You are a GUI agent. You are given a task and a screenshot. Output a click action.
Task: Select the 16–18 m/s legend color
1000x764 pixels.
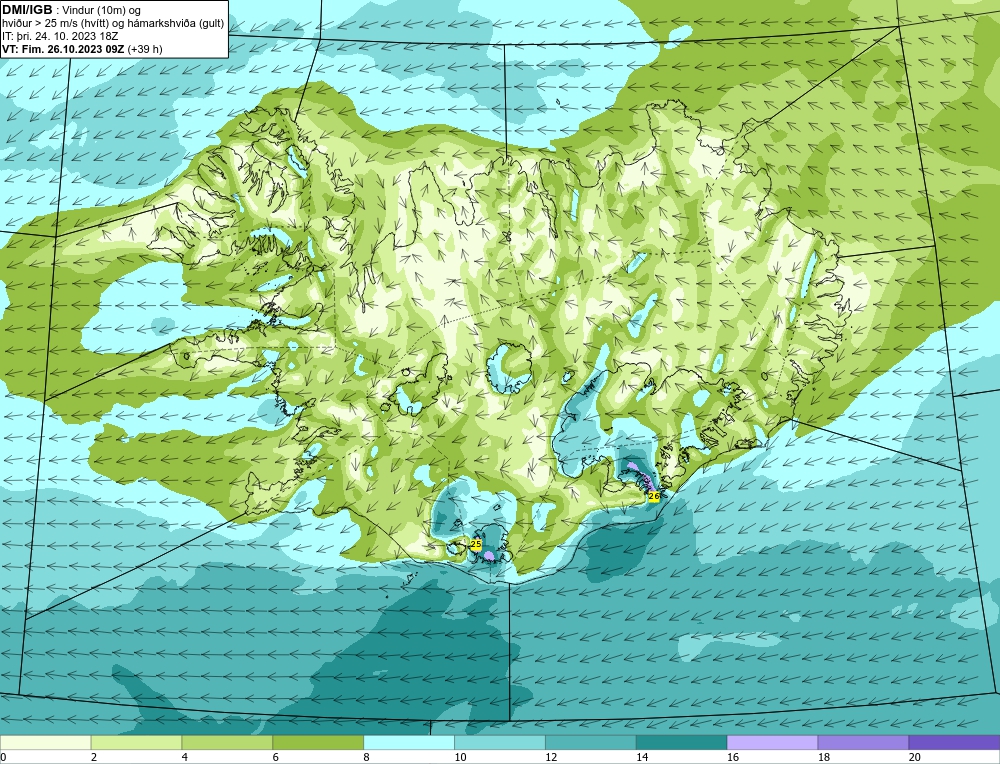click(x=772, y=742)
